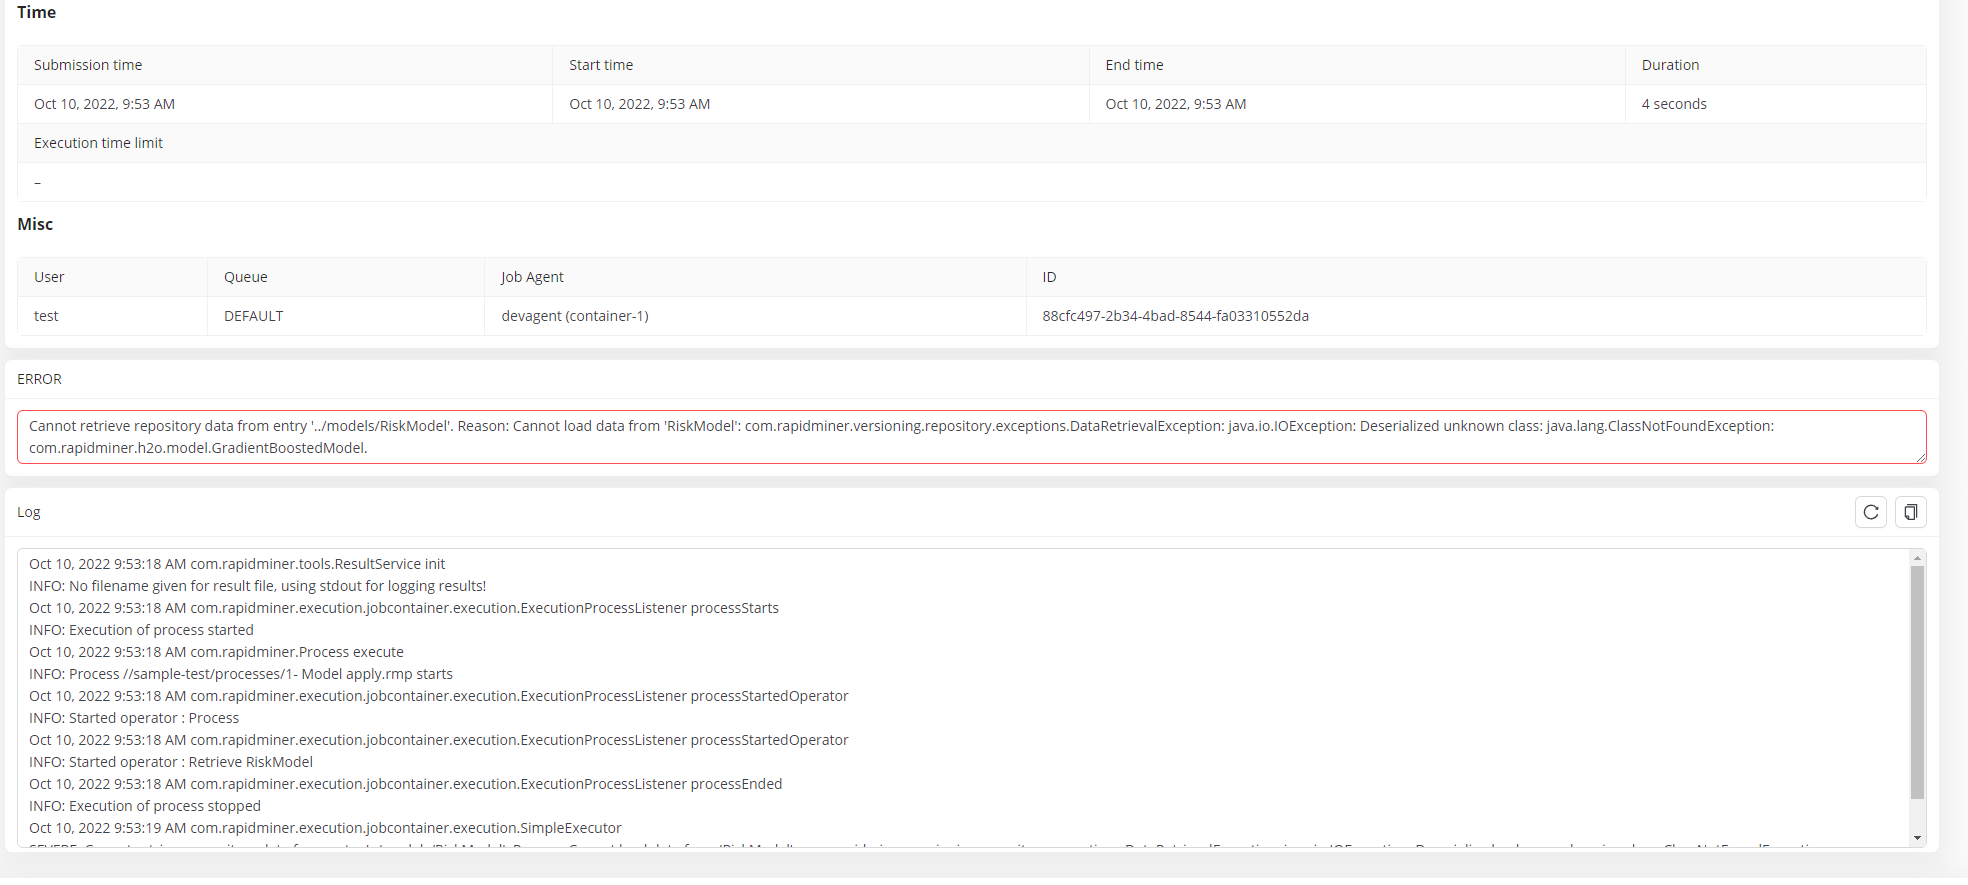This screenshot has width=1968, height=885.
Task: Click the Submission time column header
Action: click(88, 65)
